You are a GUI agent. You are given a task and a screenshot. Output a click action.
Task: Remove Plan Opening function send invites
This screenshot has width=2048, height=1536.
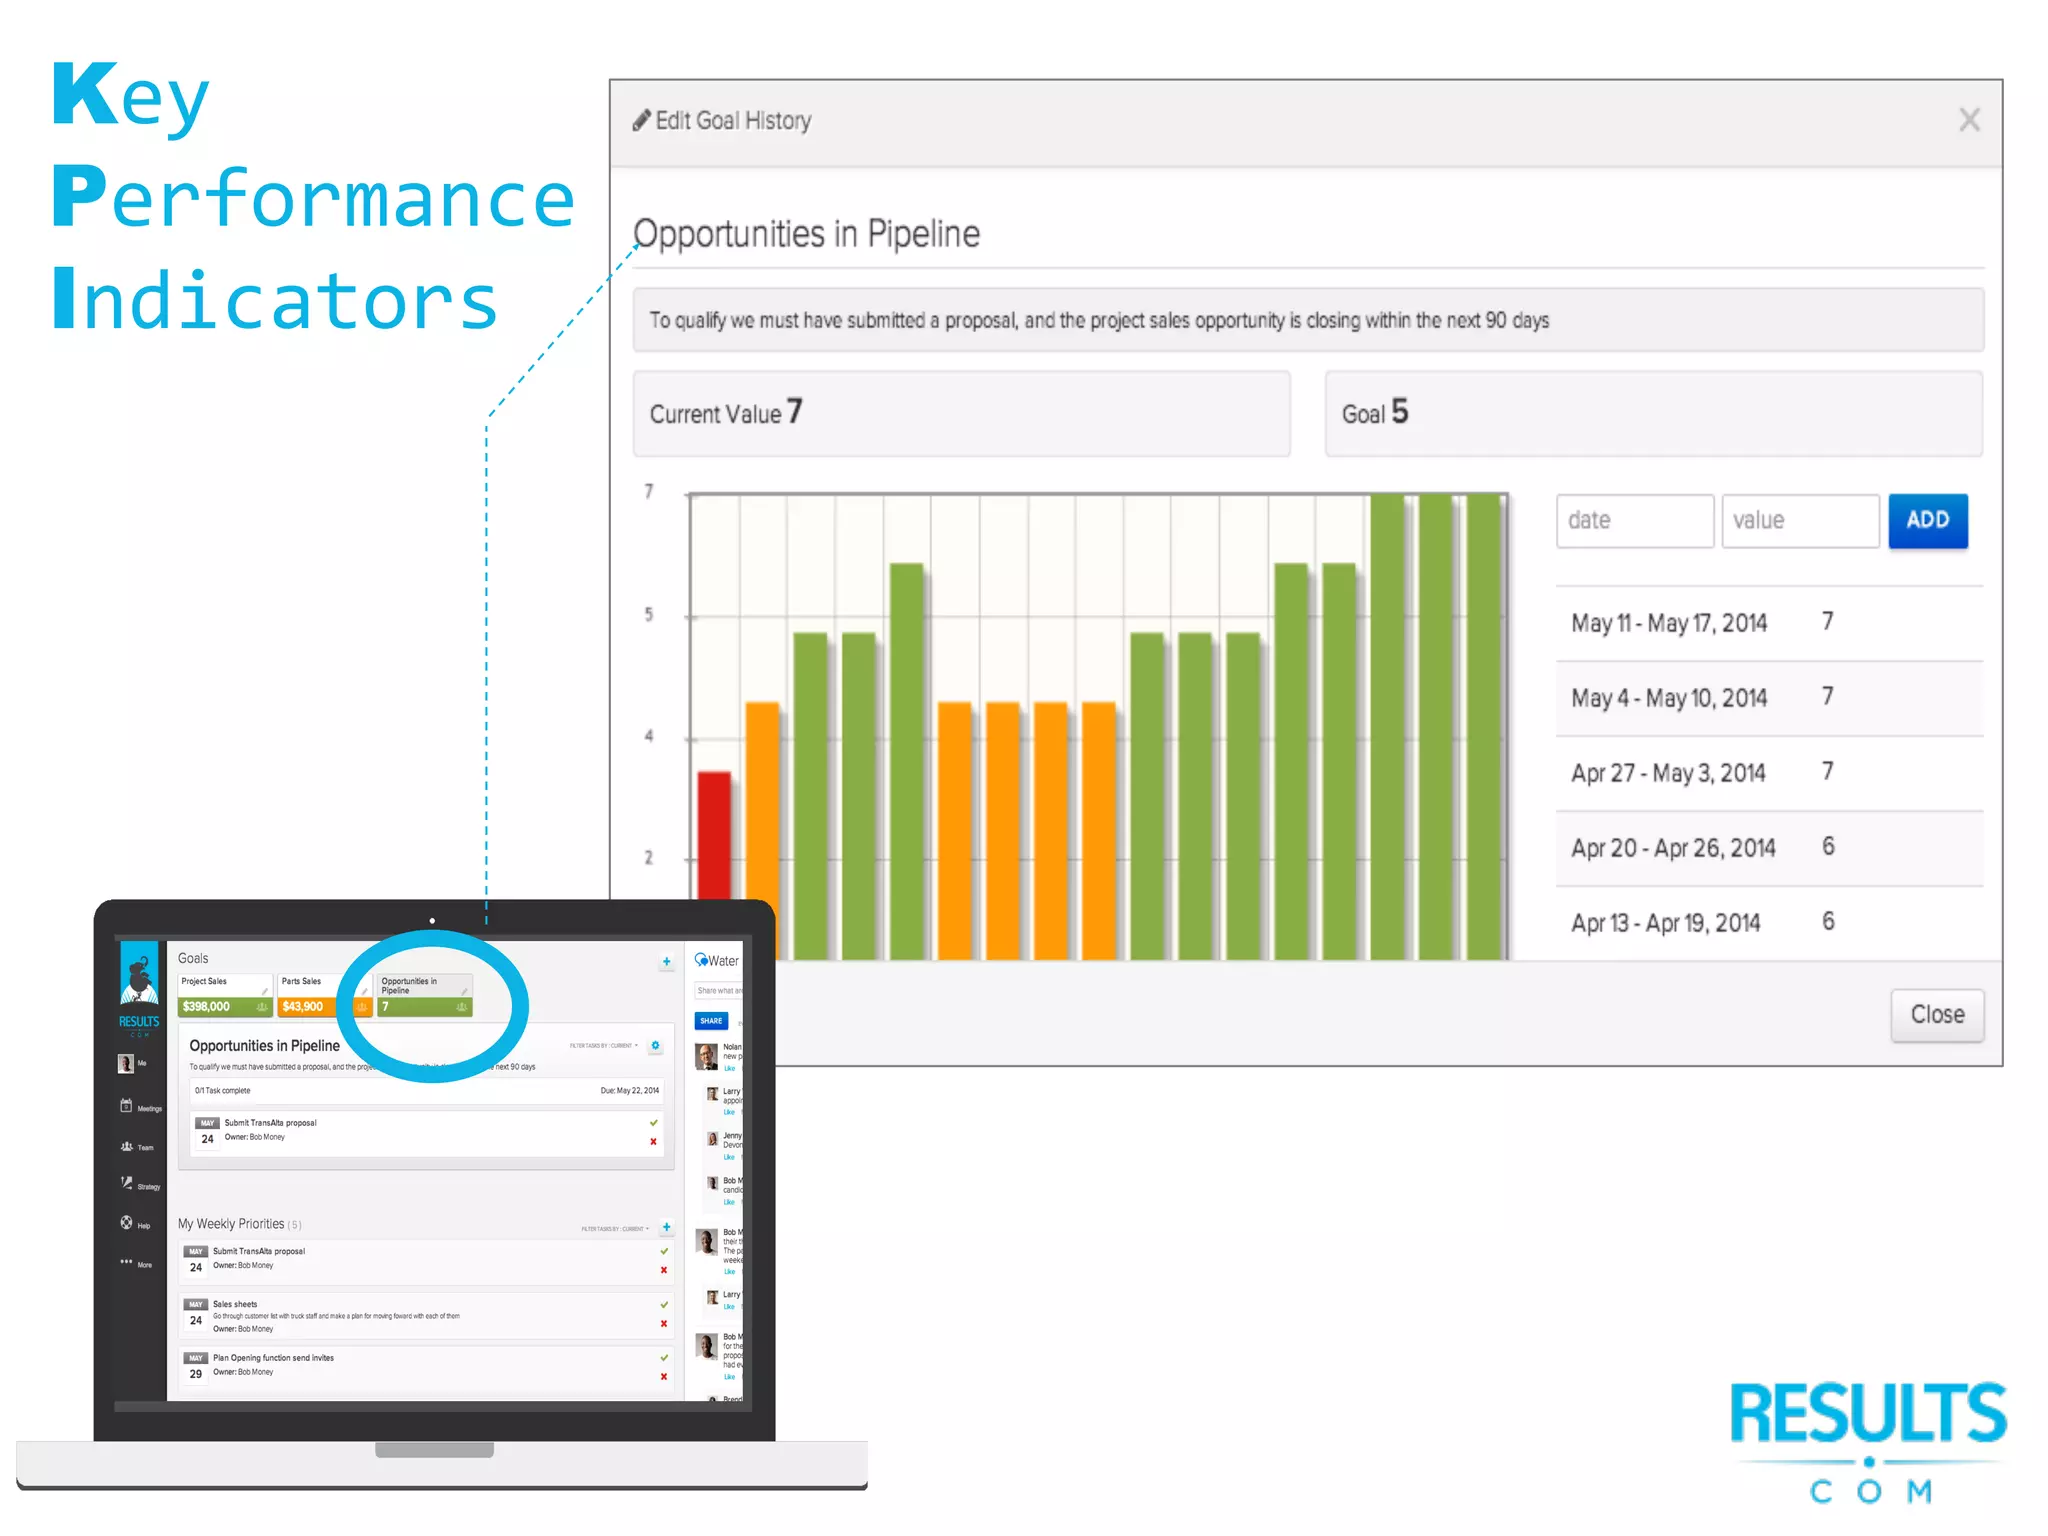pyautogui.click(x=664, y=1377)
